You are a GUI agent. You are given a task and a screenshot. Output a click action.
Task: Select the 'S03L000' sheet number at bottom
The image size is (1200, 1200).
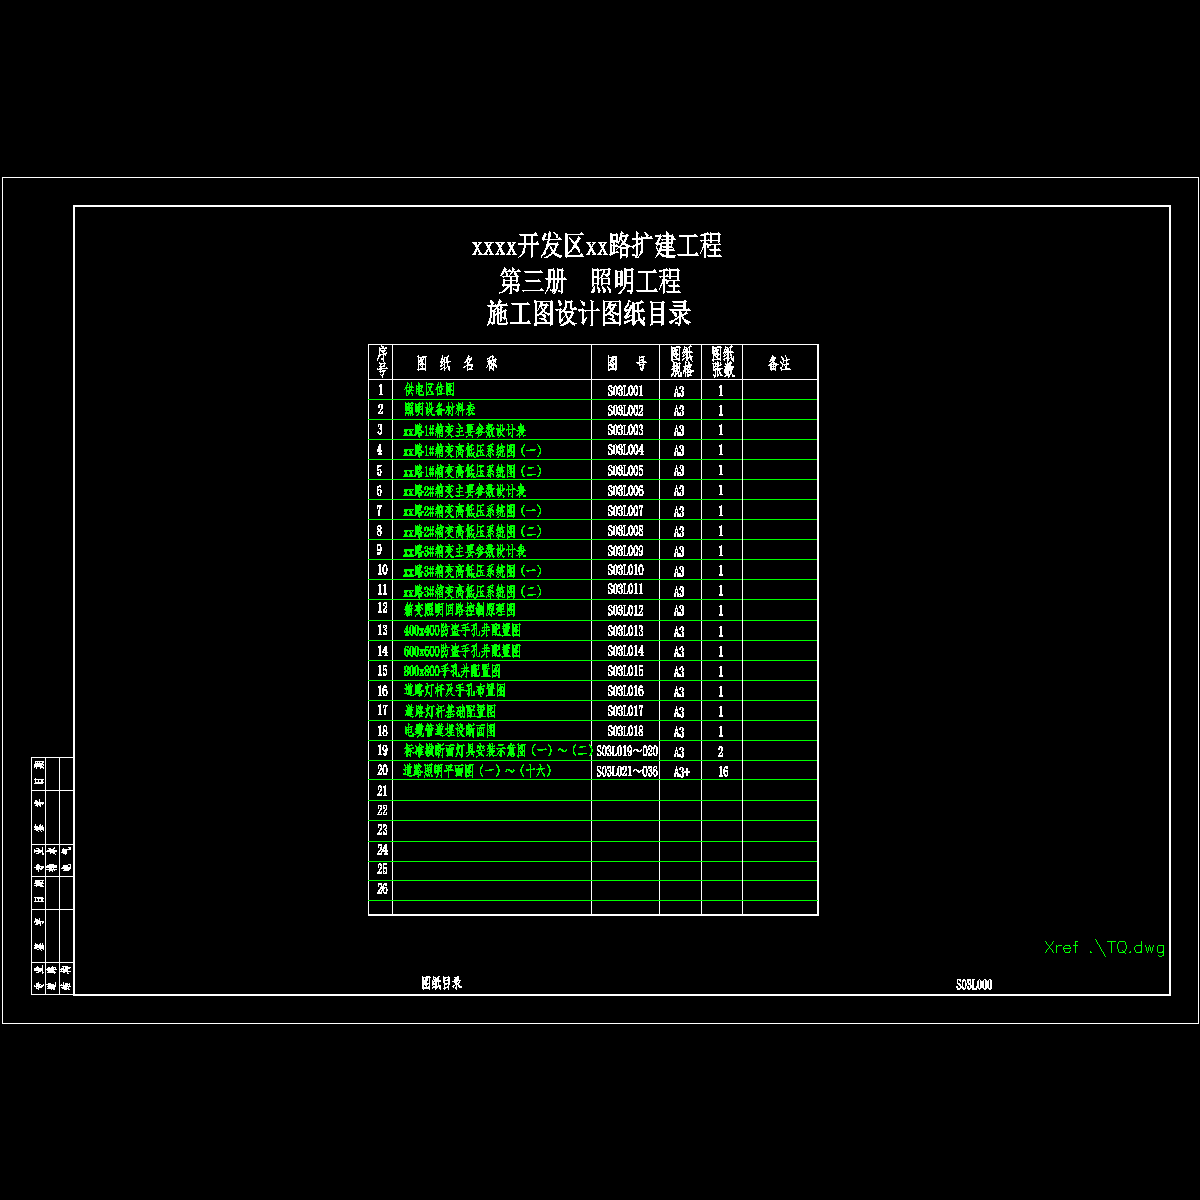click(974, 985)
